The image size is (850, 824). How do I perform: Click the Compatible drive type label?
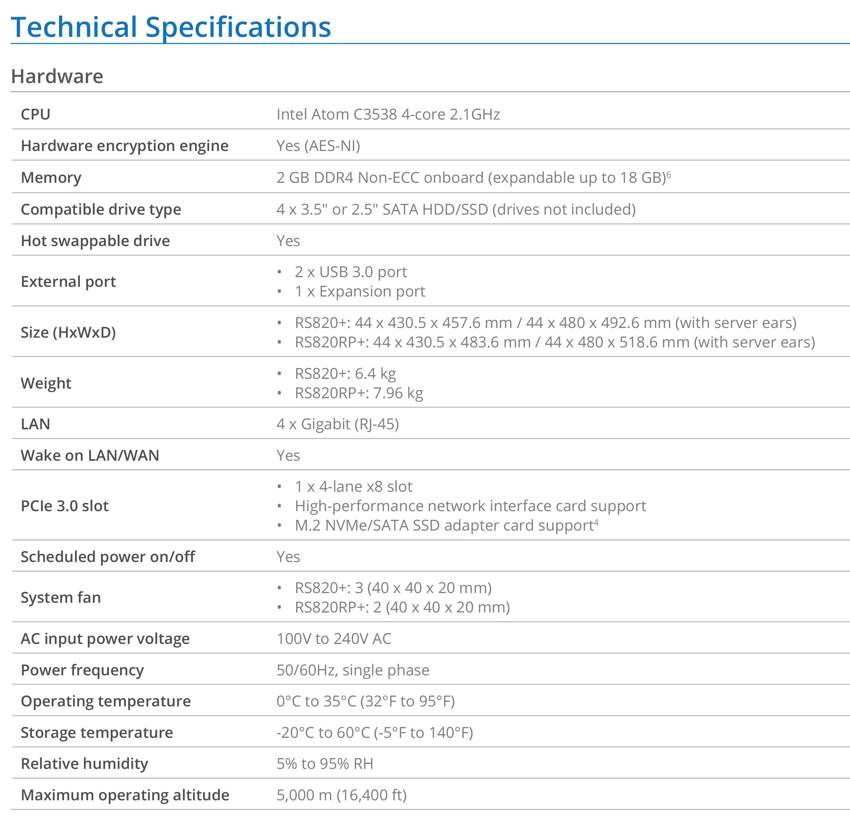point(101,209)
